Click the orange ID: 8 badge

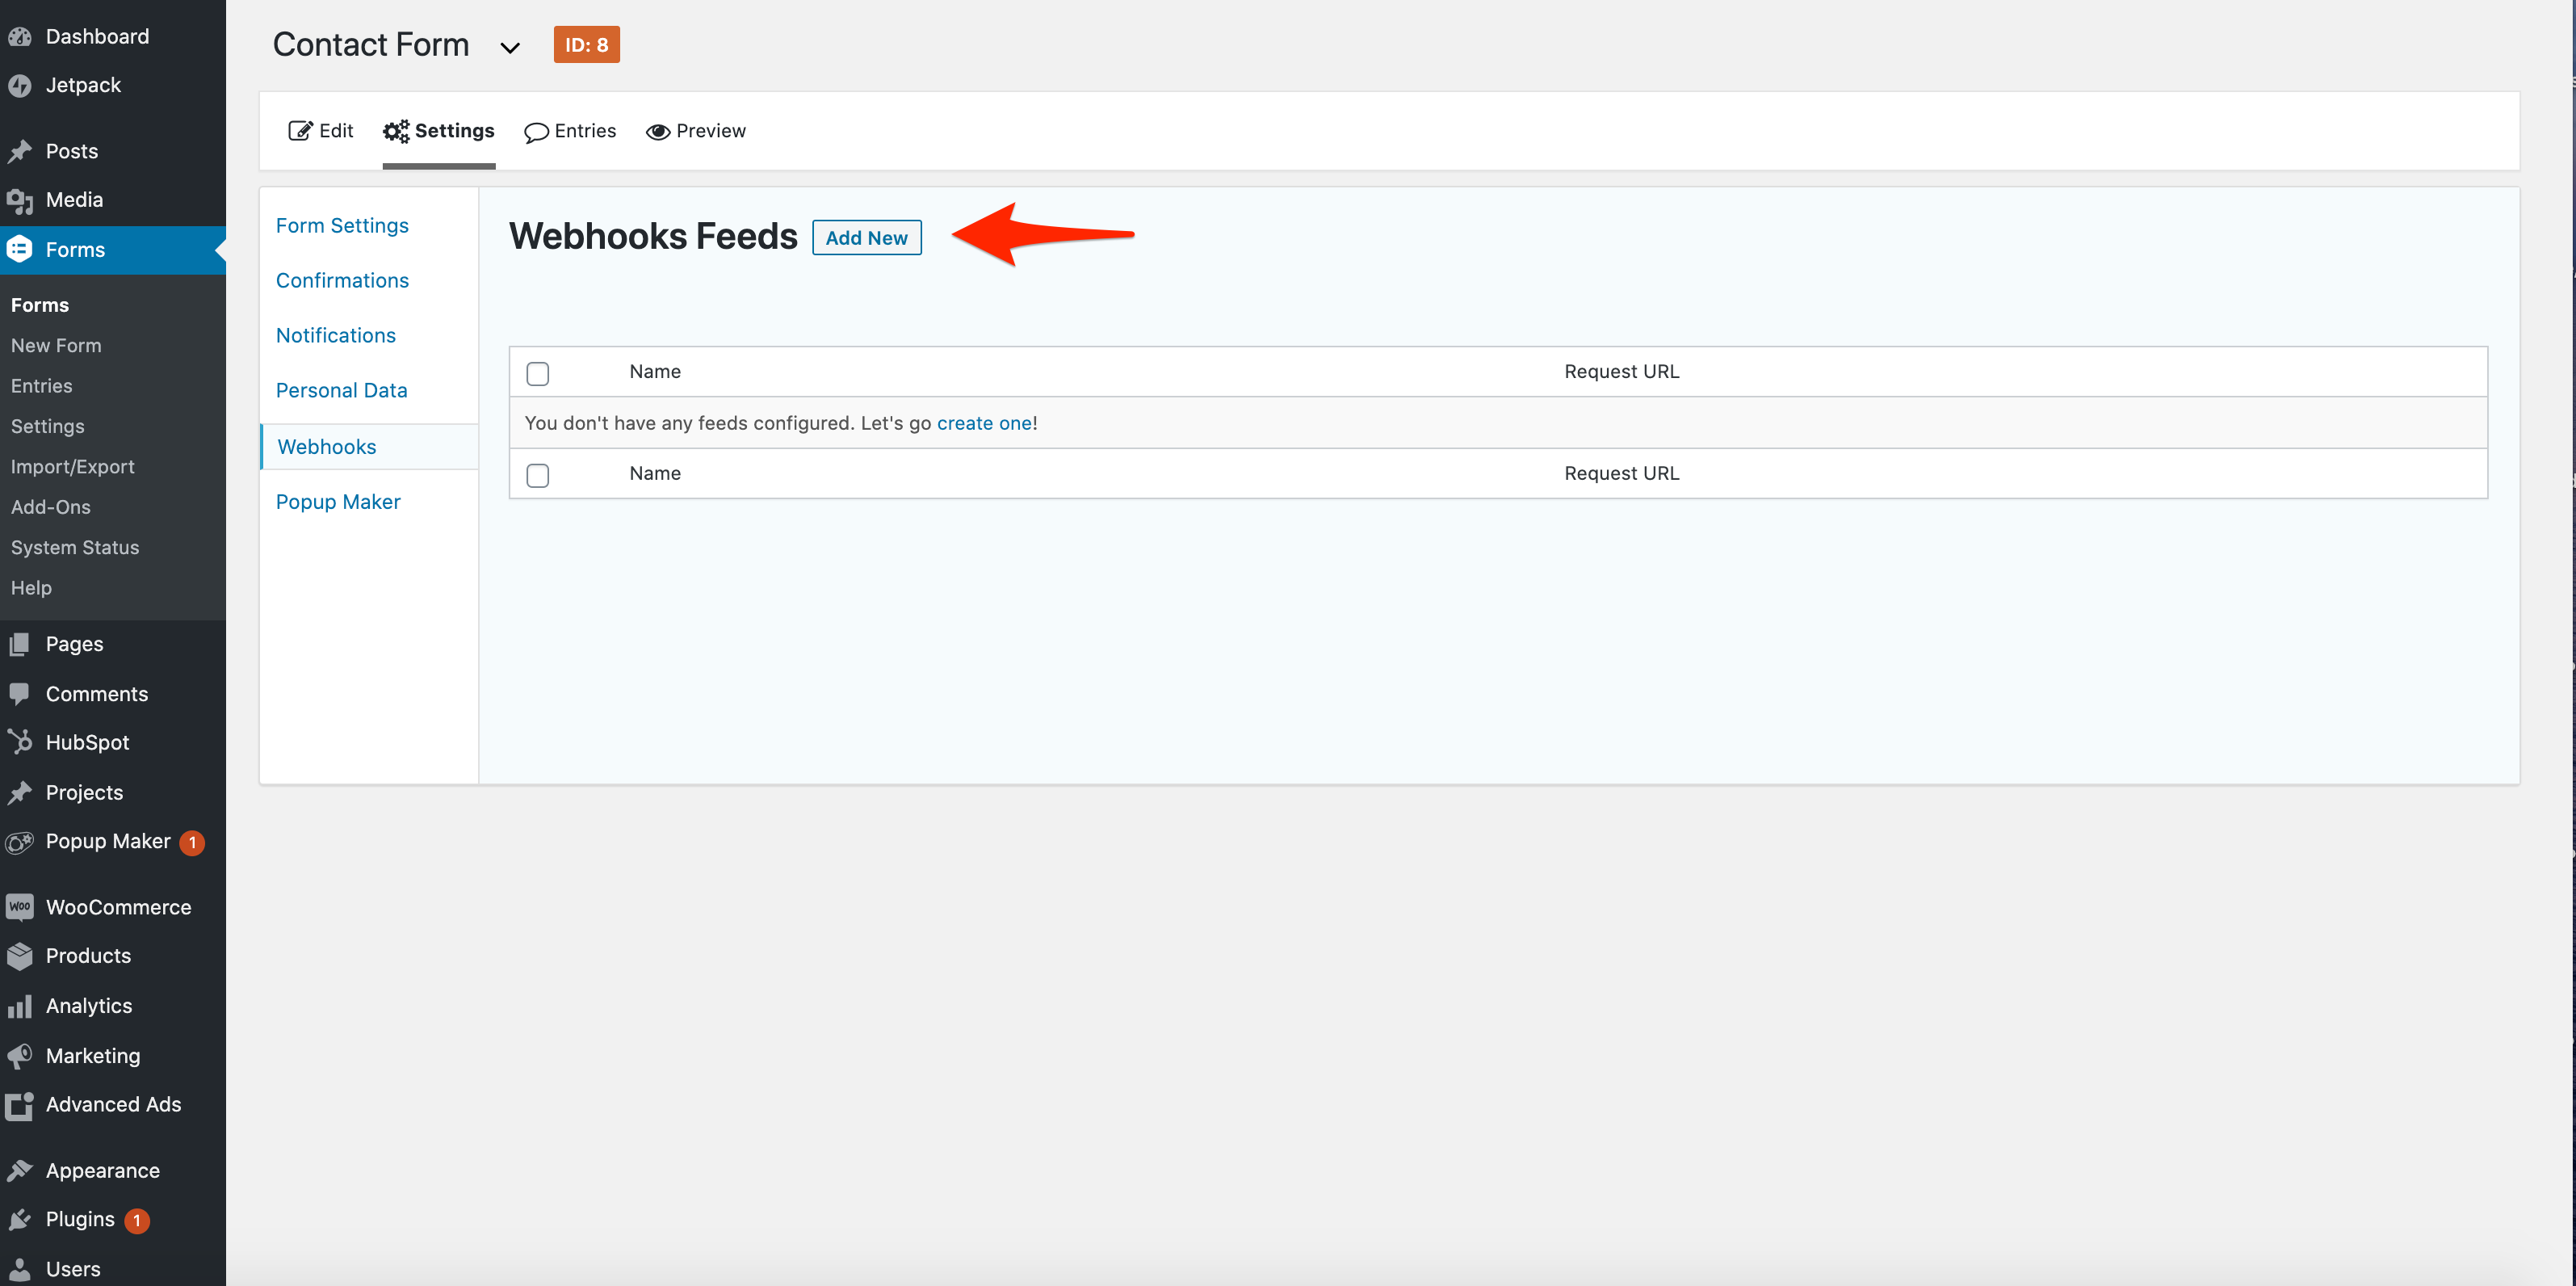point(586,44)
